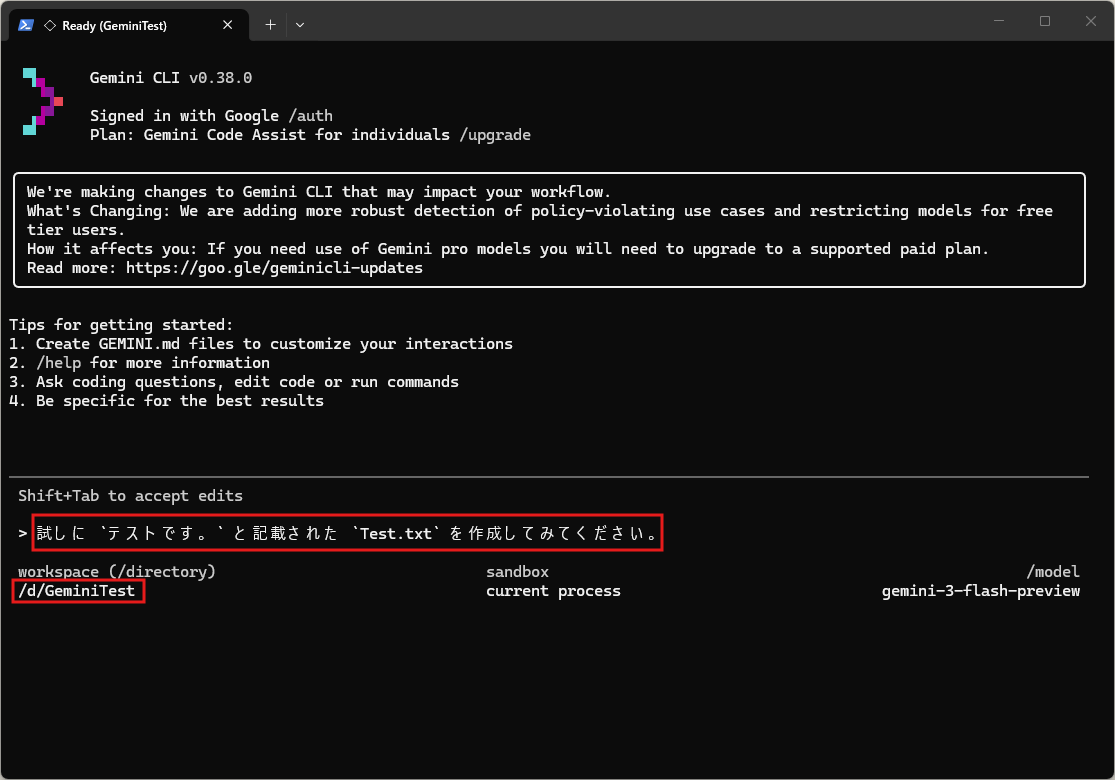Click the sandbox current process status

(x=553, y=591)
